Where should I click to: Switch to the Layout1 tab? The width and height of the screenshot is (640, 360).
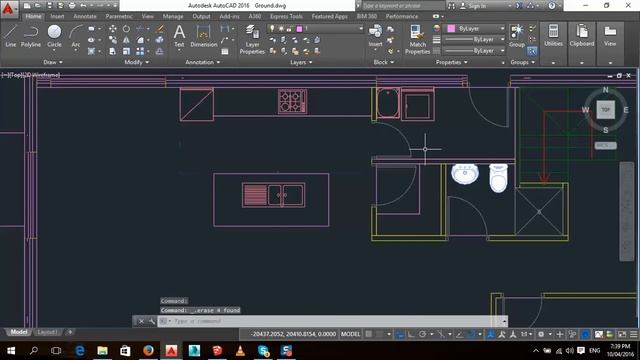click(x=47, y=332)
